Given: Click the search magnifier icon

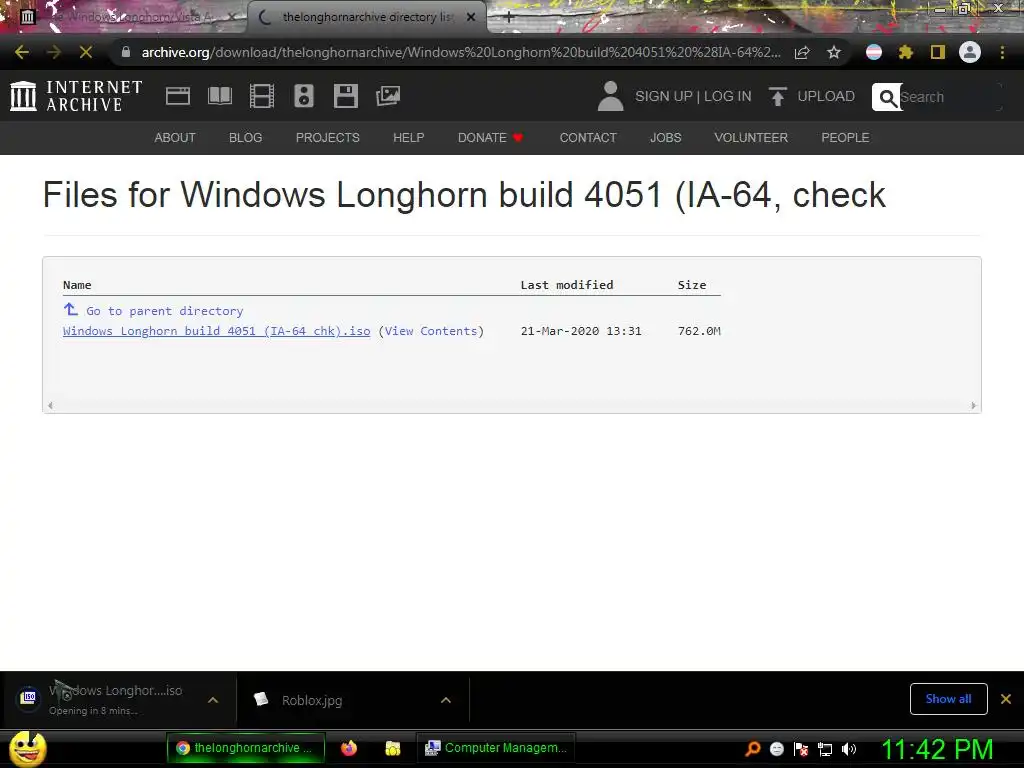Looking at the screenshot, I should pos(888,97).
